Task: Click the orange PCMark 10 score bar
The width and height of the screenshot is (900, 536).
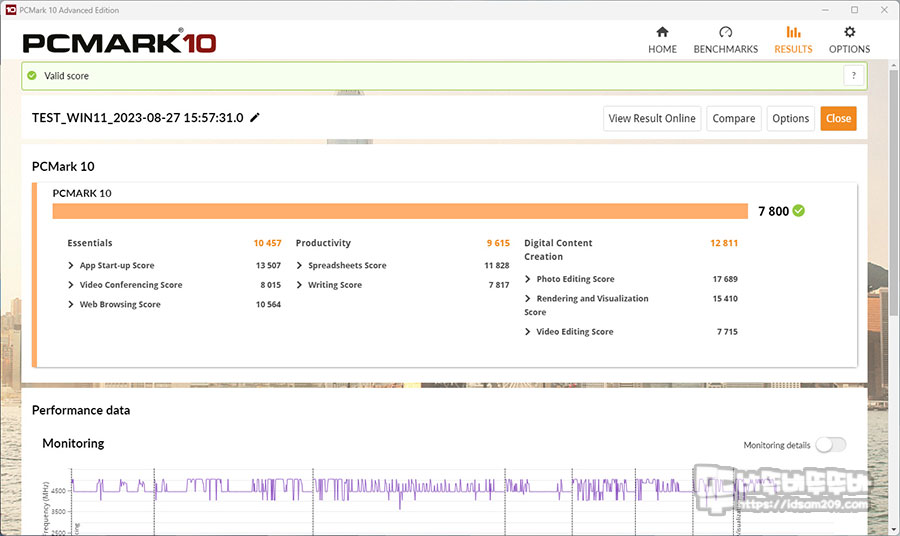Action: click(x=400, y=211)
